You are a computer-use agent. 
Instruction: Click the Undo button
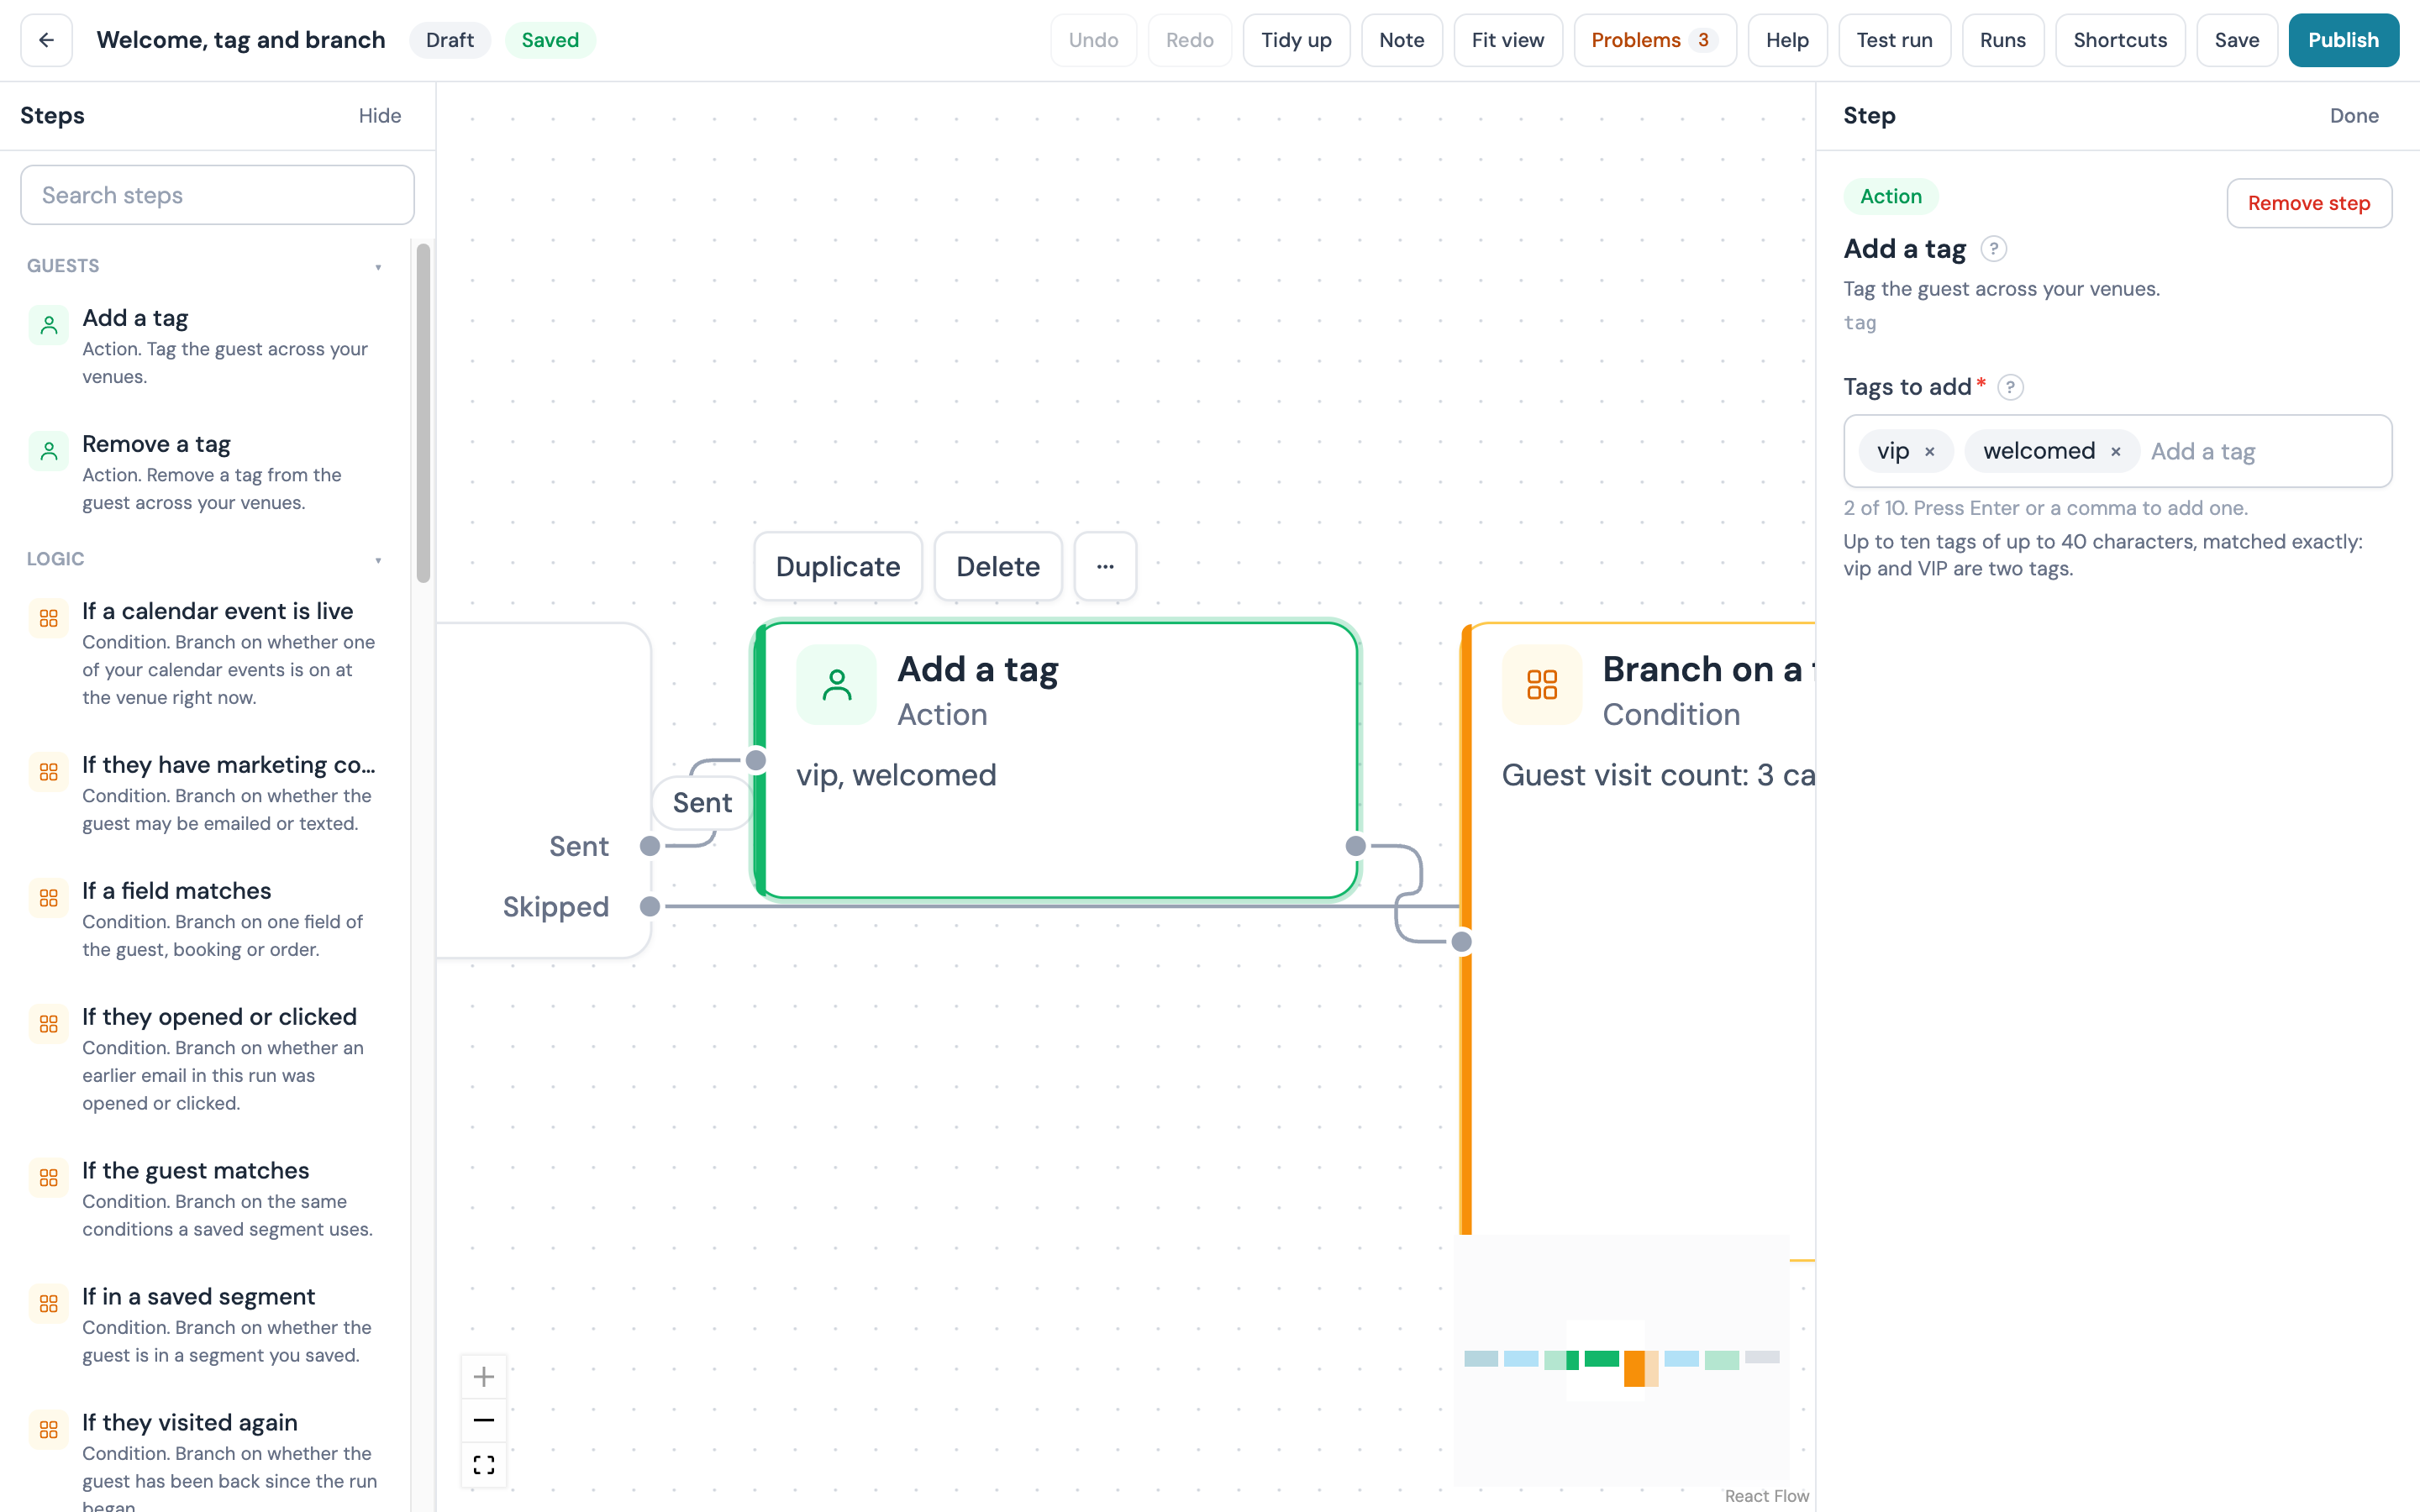(x=1093, y=40)
